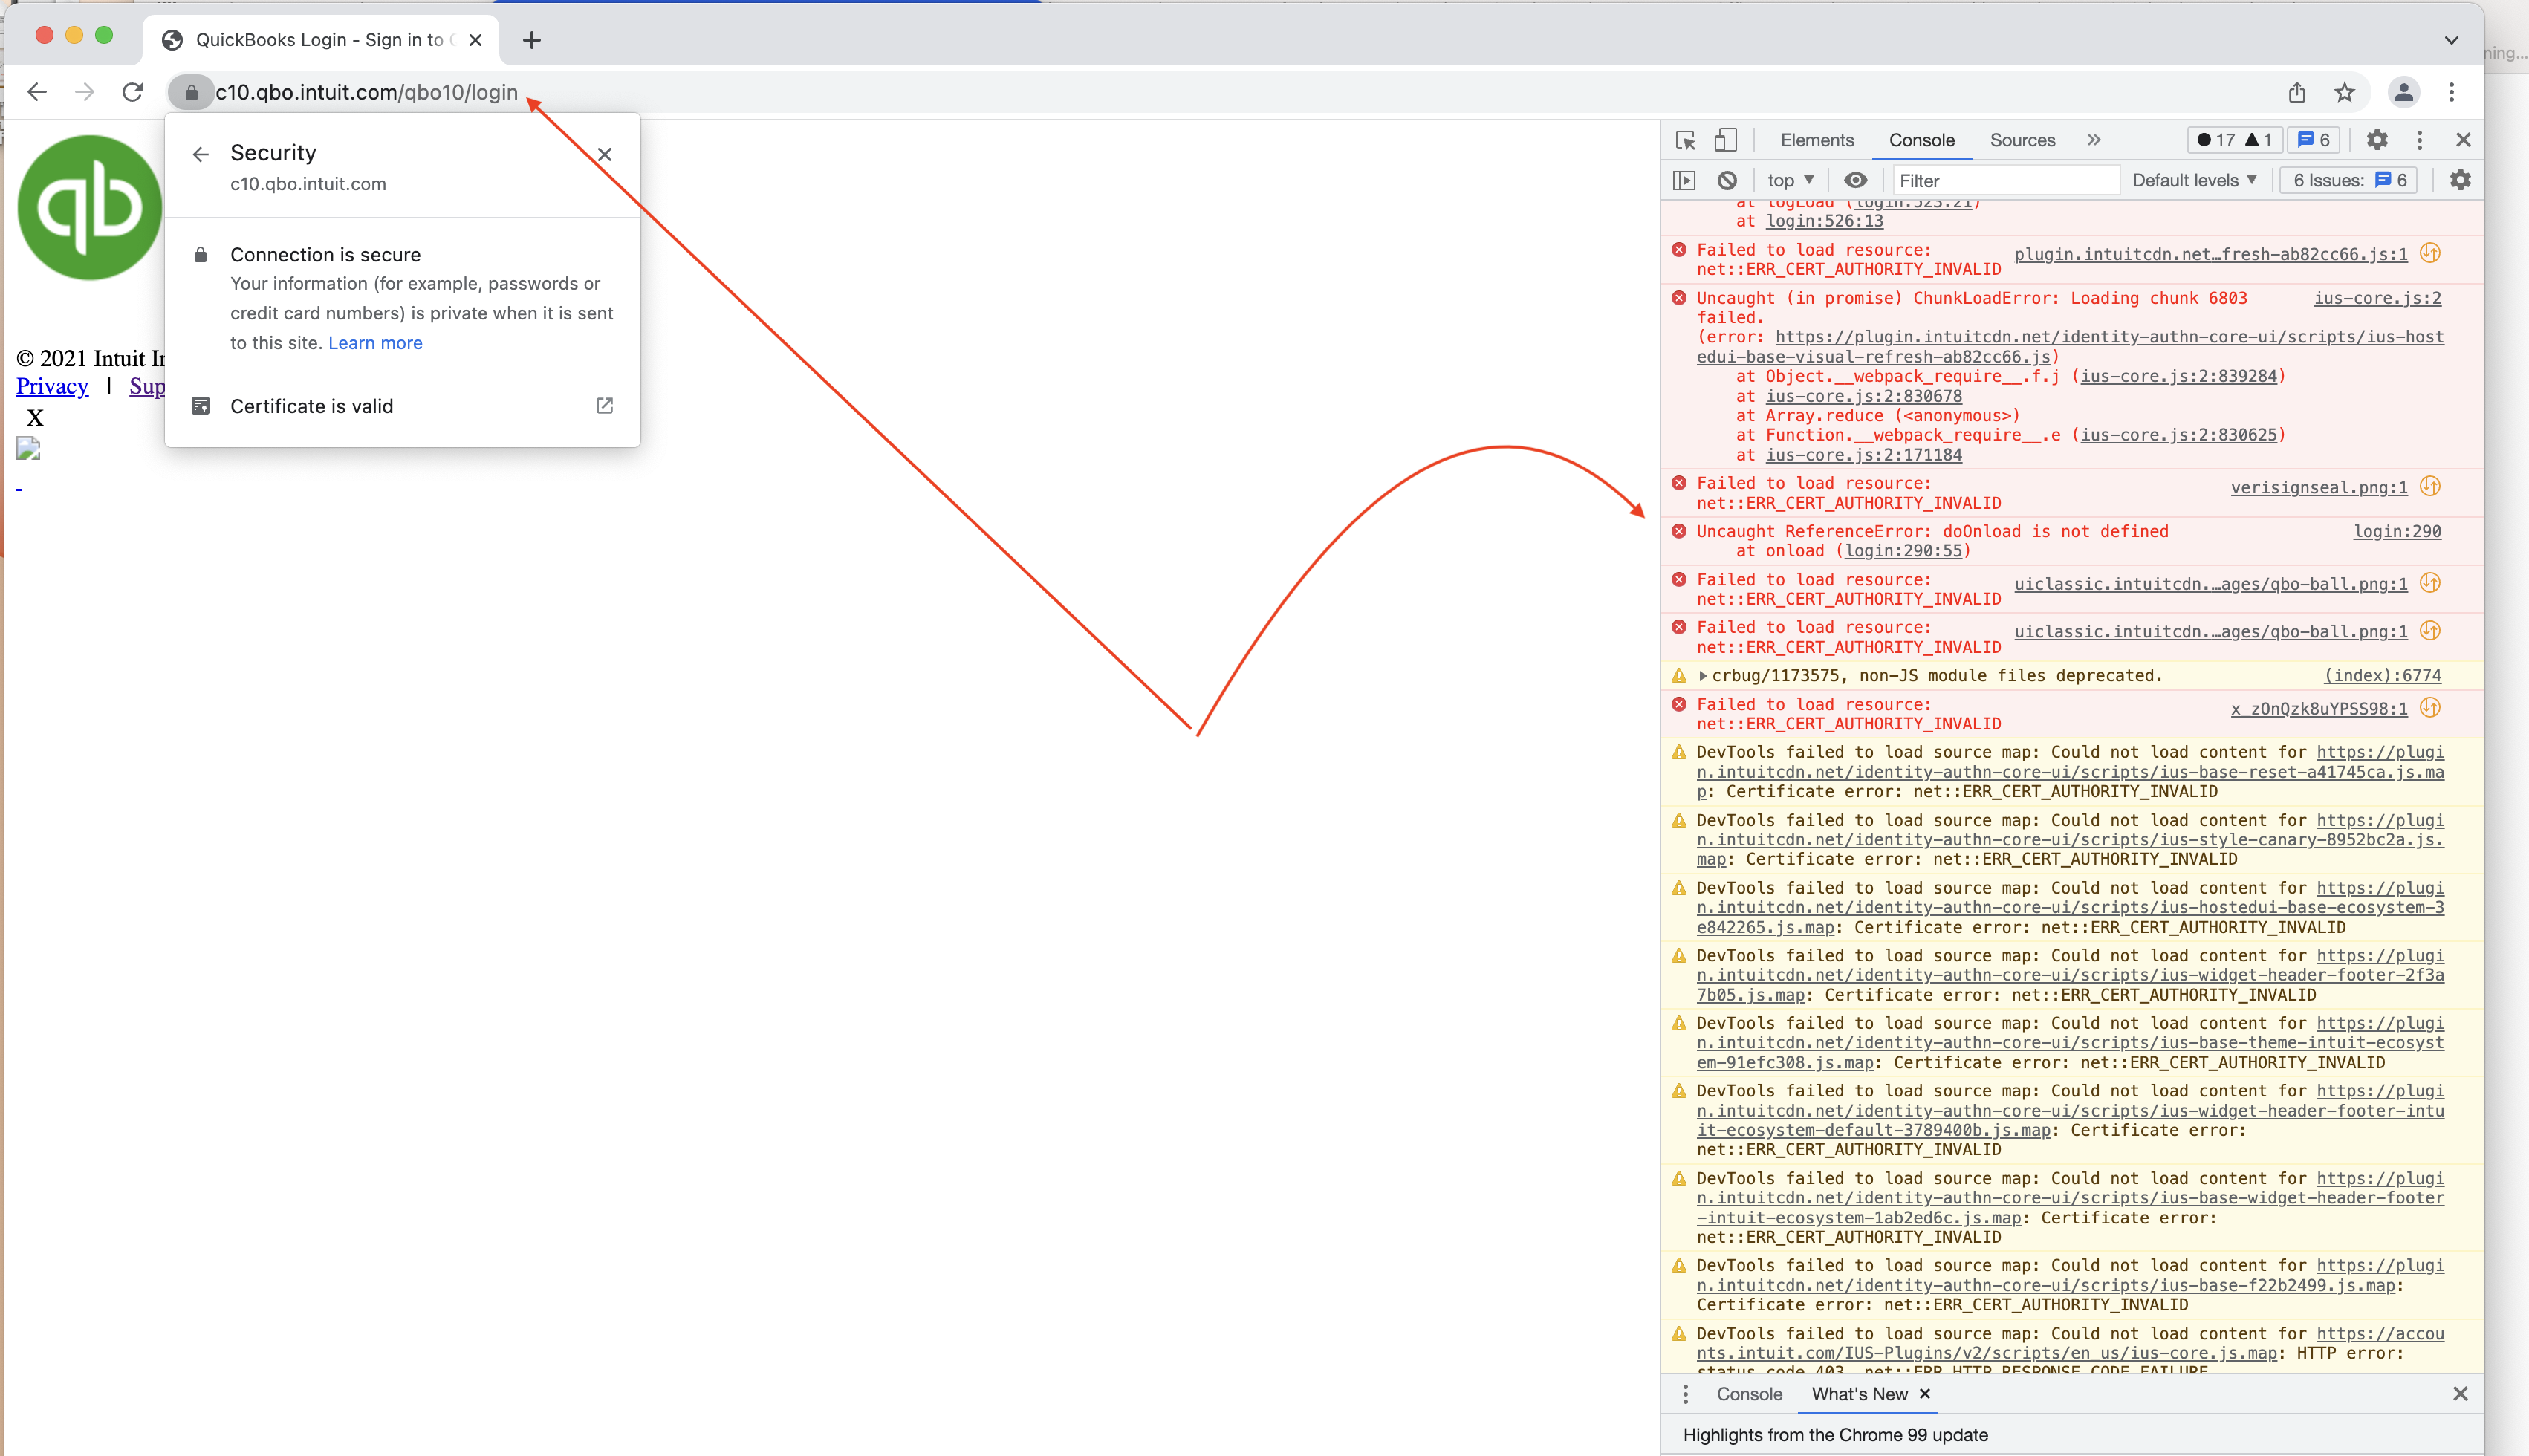Switch to the Sources tab
This screenshot has height=1456, width=2529.
pyautogui.click(x=2022, y=140)
